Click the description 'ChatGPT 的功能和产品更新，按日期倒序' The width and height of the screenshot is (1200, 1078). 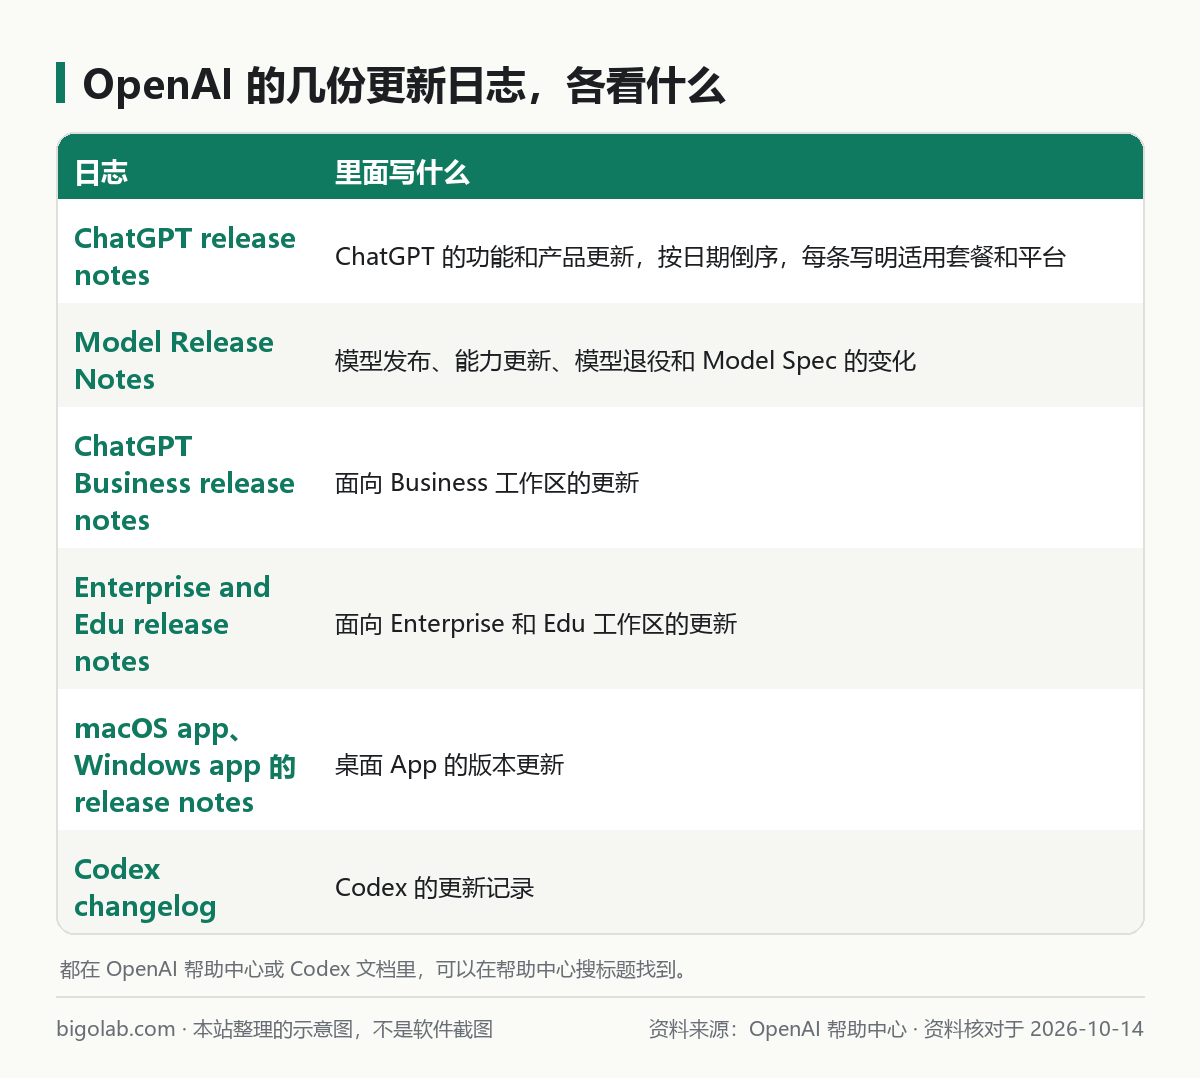coord(557,257)
